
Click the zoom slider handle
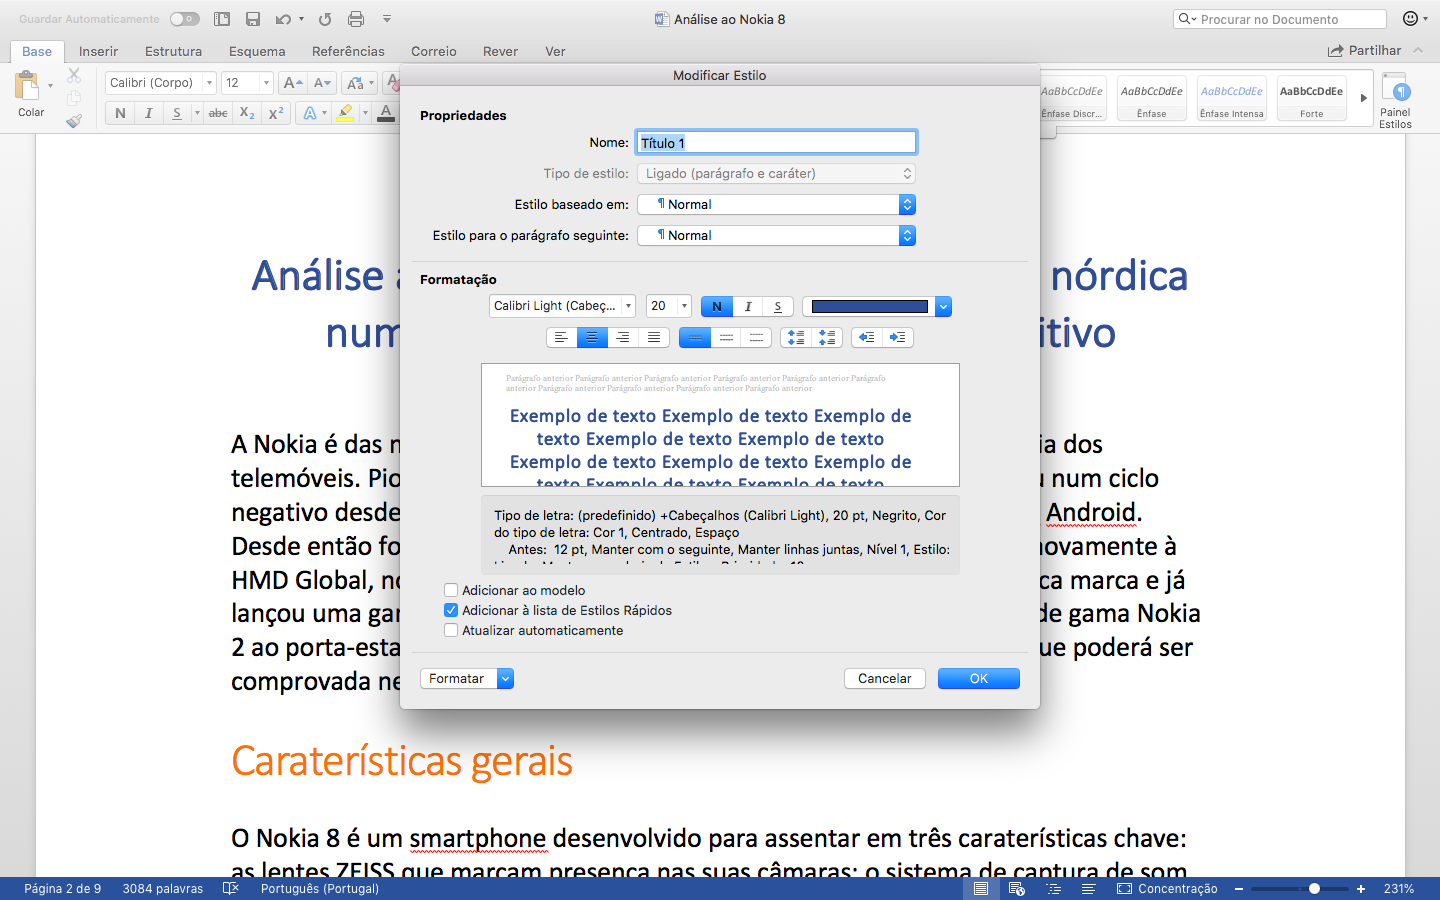pyautogui.click(x=1314, y=888)
